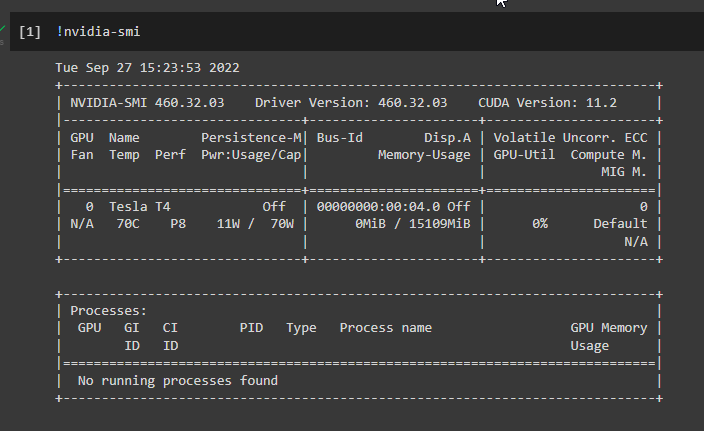Image resolution: width=704 pixels, height=431 pixels.
Task: Click the 0% GPU-Util value
Action: click(538, 223)
